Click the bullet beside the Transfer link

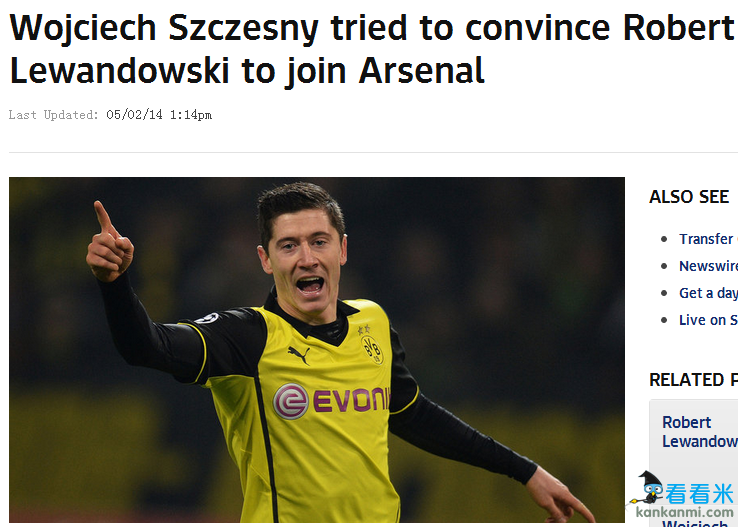pos(664,240)
